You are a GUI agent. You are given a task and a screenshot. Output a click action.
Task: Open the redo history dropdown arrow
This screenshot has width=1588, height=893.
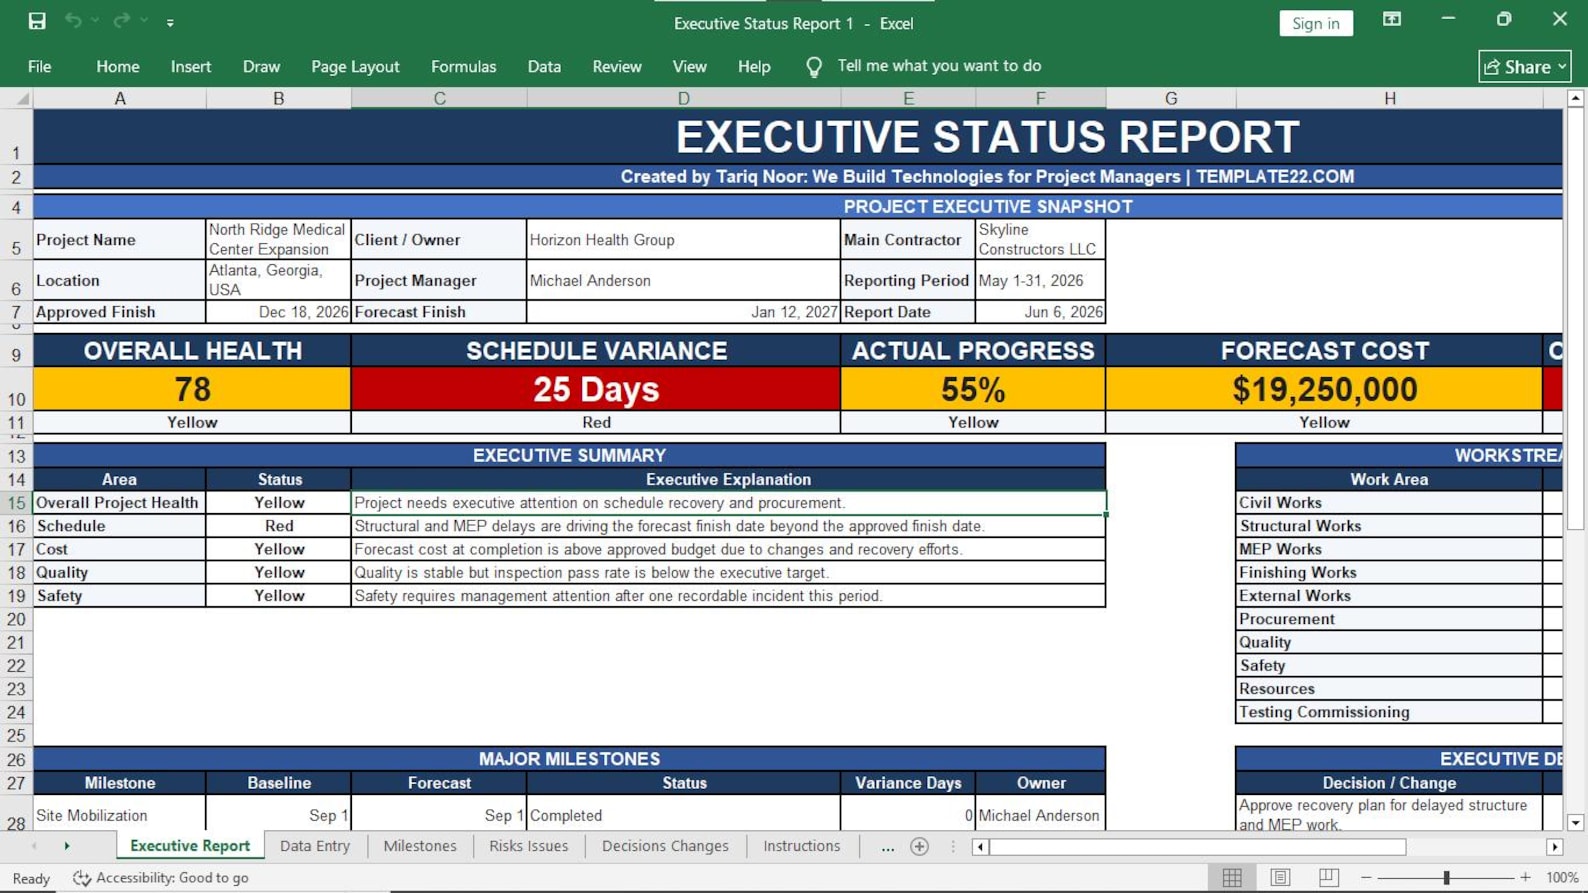(144, 21)
